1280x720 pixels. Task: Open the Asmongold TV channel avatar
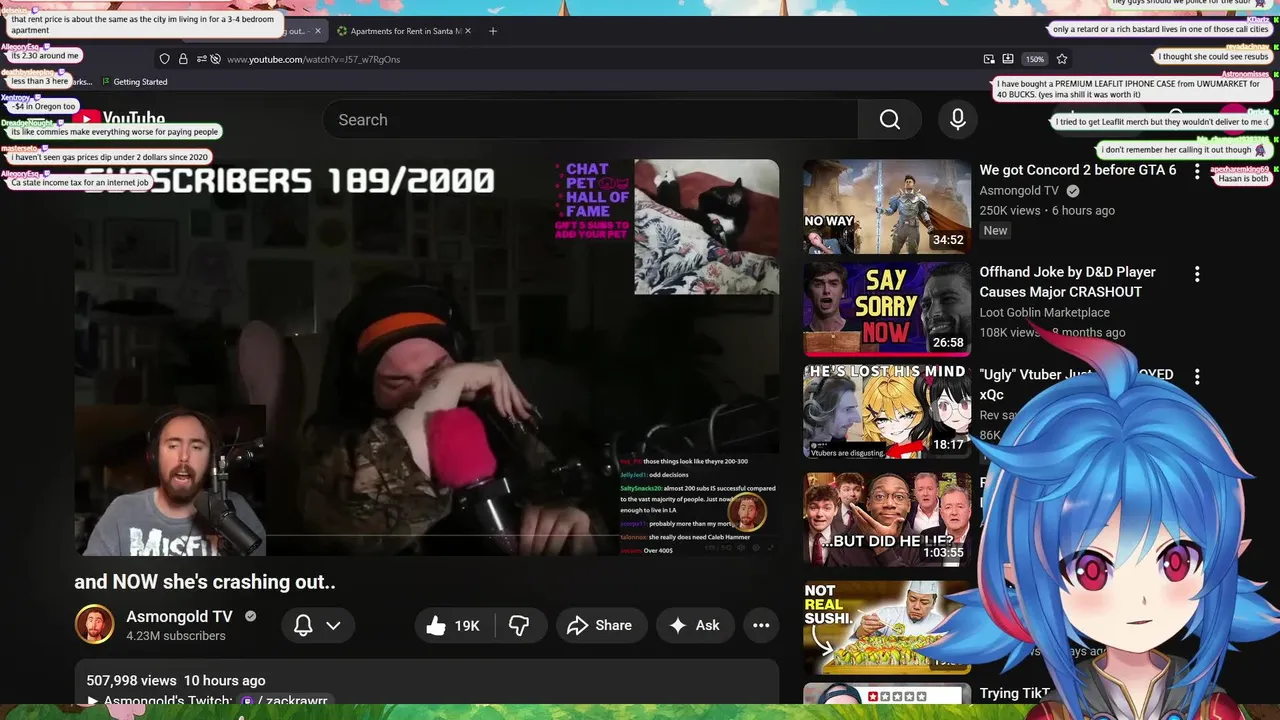click(94, 624)
